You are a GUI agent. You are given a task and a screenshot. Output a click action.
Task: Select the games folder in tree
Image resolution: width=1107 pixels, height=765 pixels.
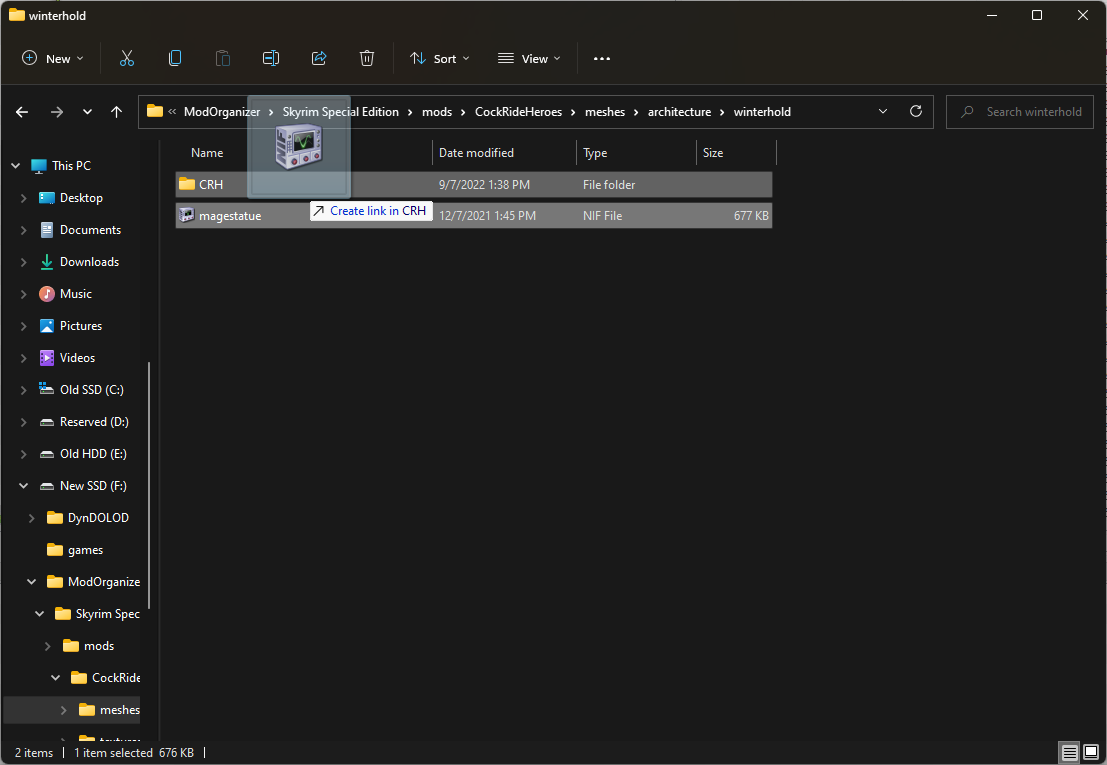pos(85,550)
